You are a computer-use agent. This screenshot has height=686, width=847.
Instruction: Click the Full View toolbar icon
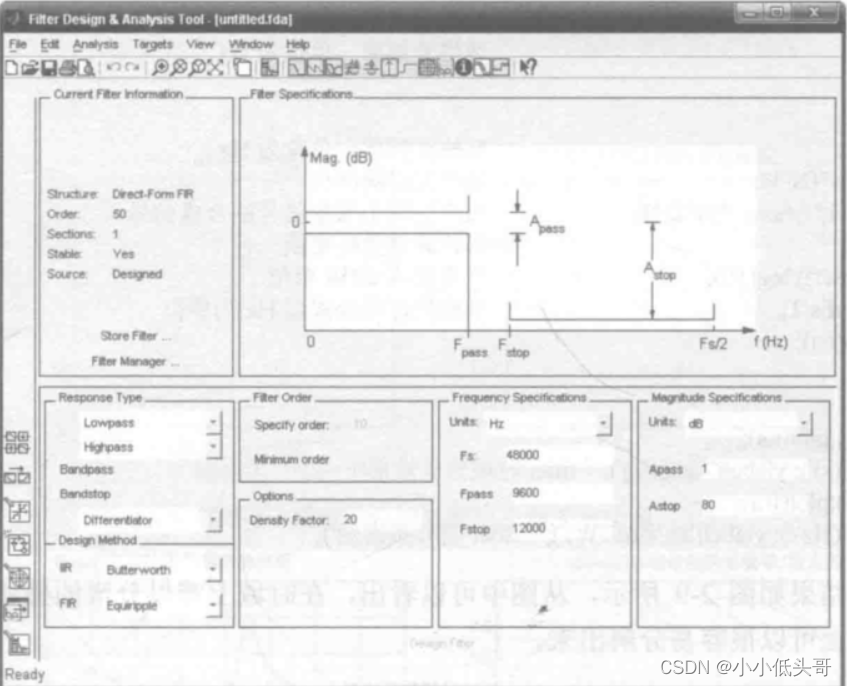216,68
